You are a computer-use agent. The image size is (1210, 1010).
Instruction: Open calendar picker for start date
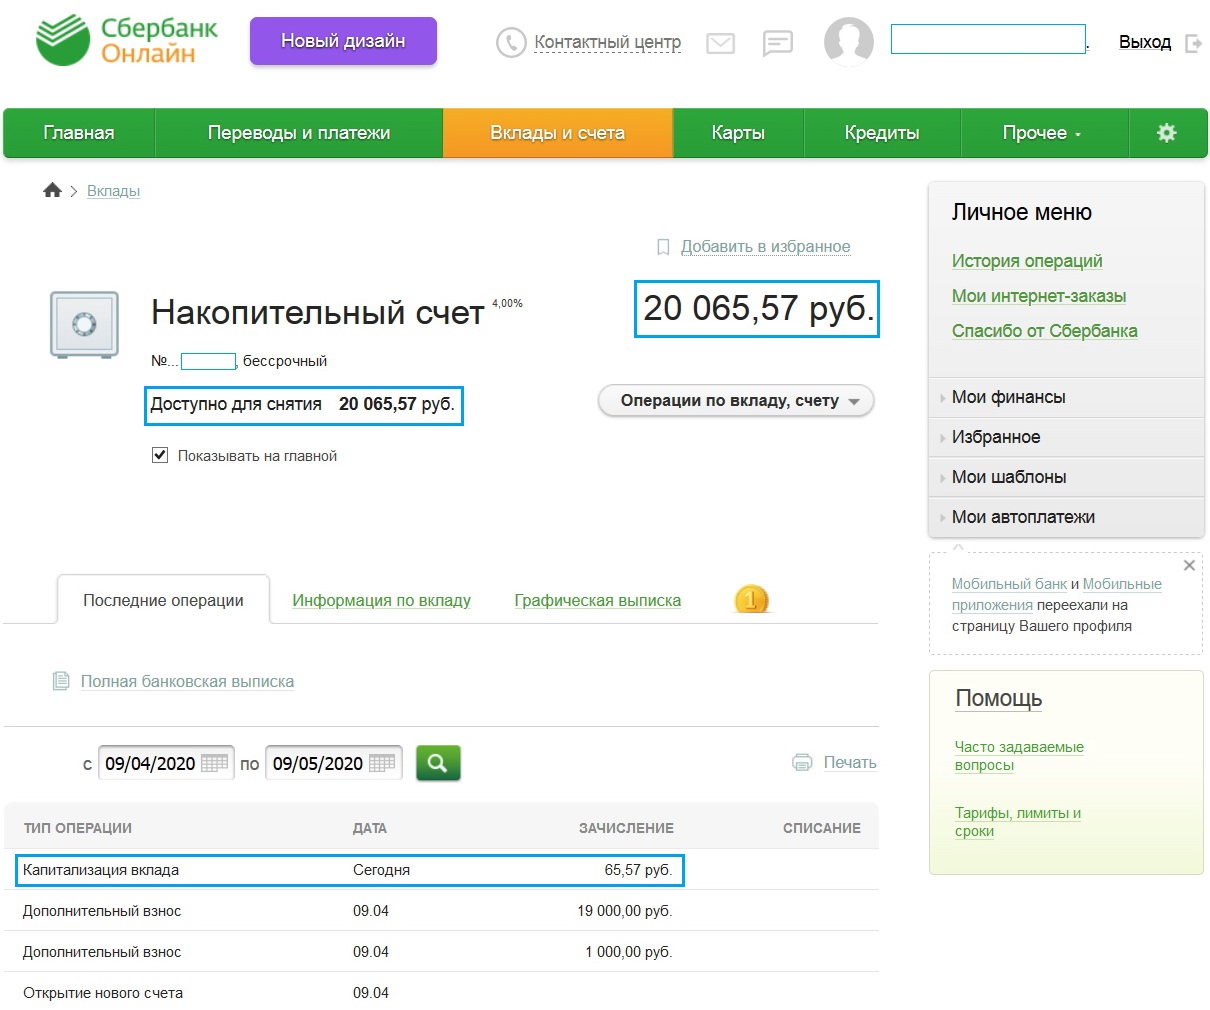tap(214, 764)
